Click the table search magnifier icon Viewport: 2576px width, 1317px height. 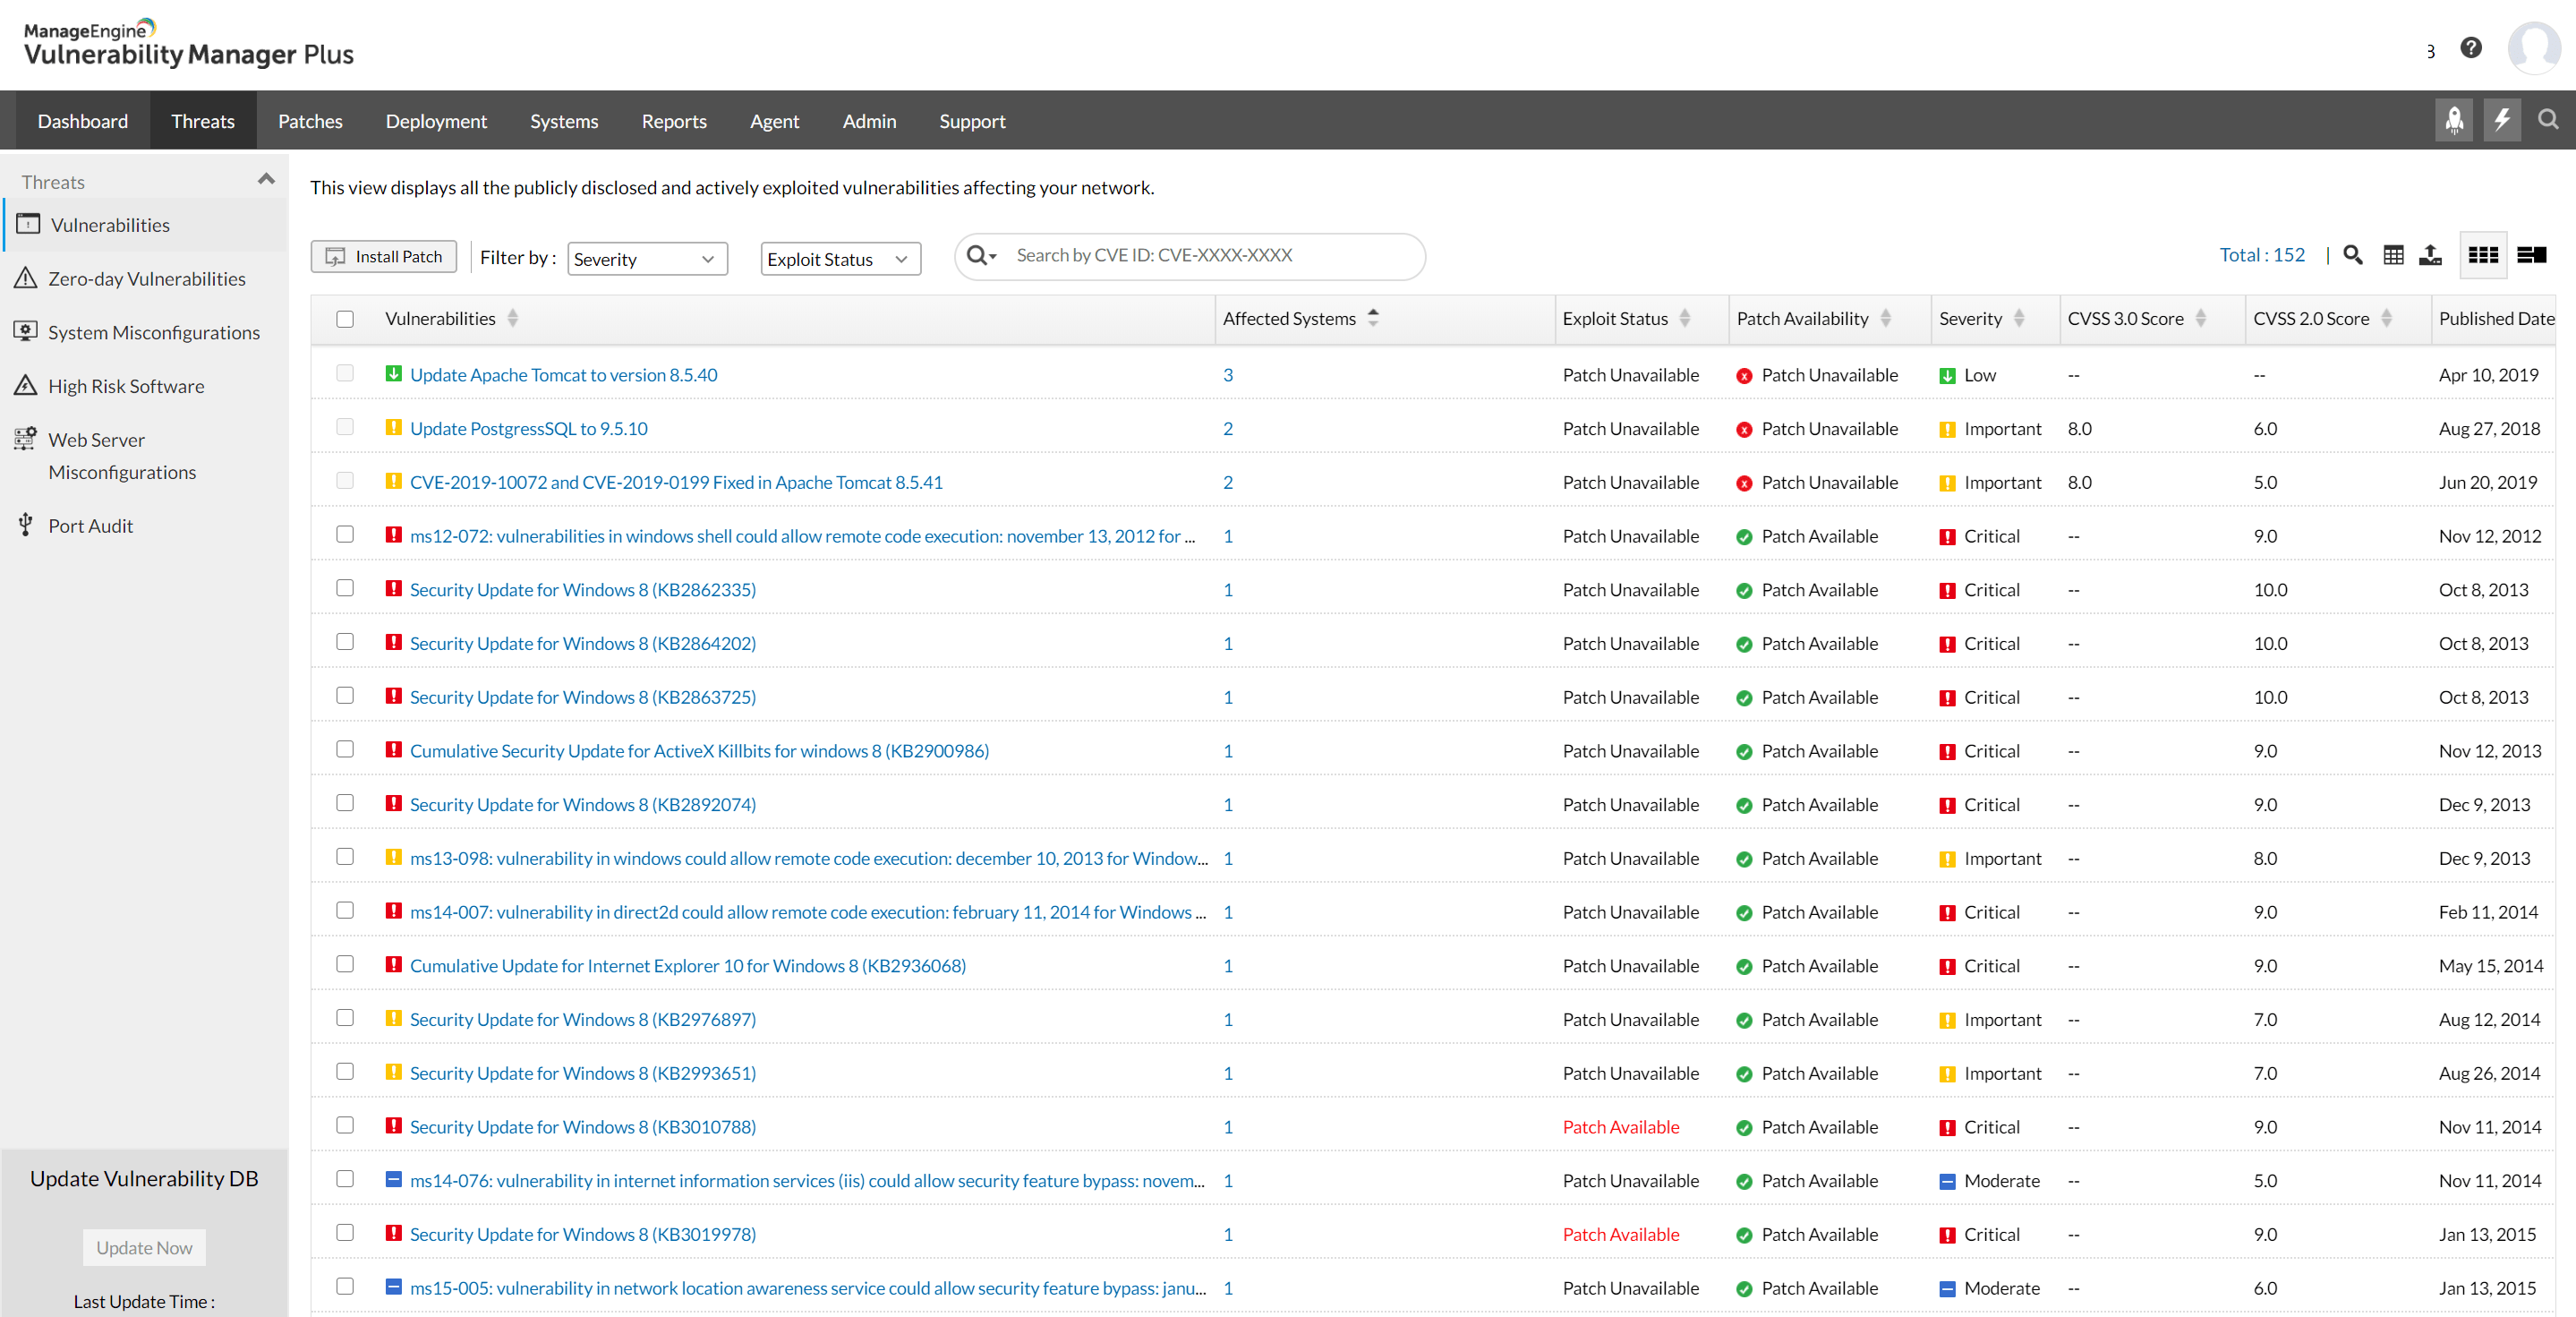(2353, 256)
